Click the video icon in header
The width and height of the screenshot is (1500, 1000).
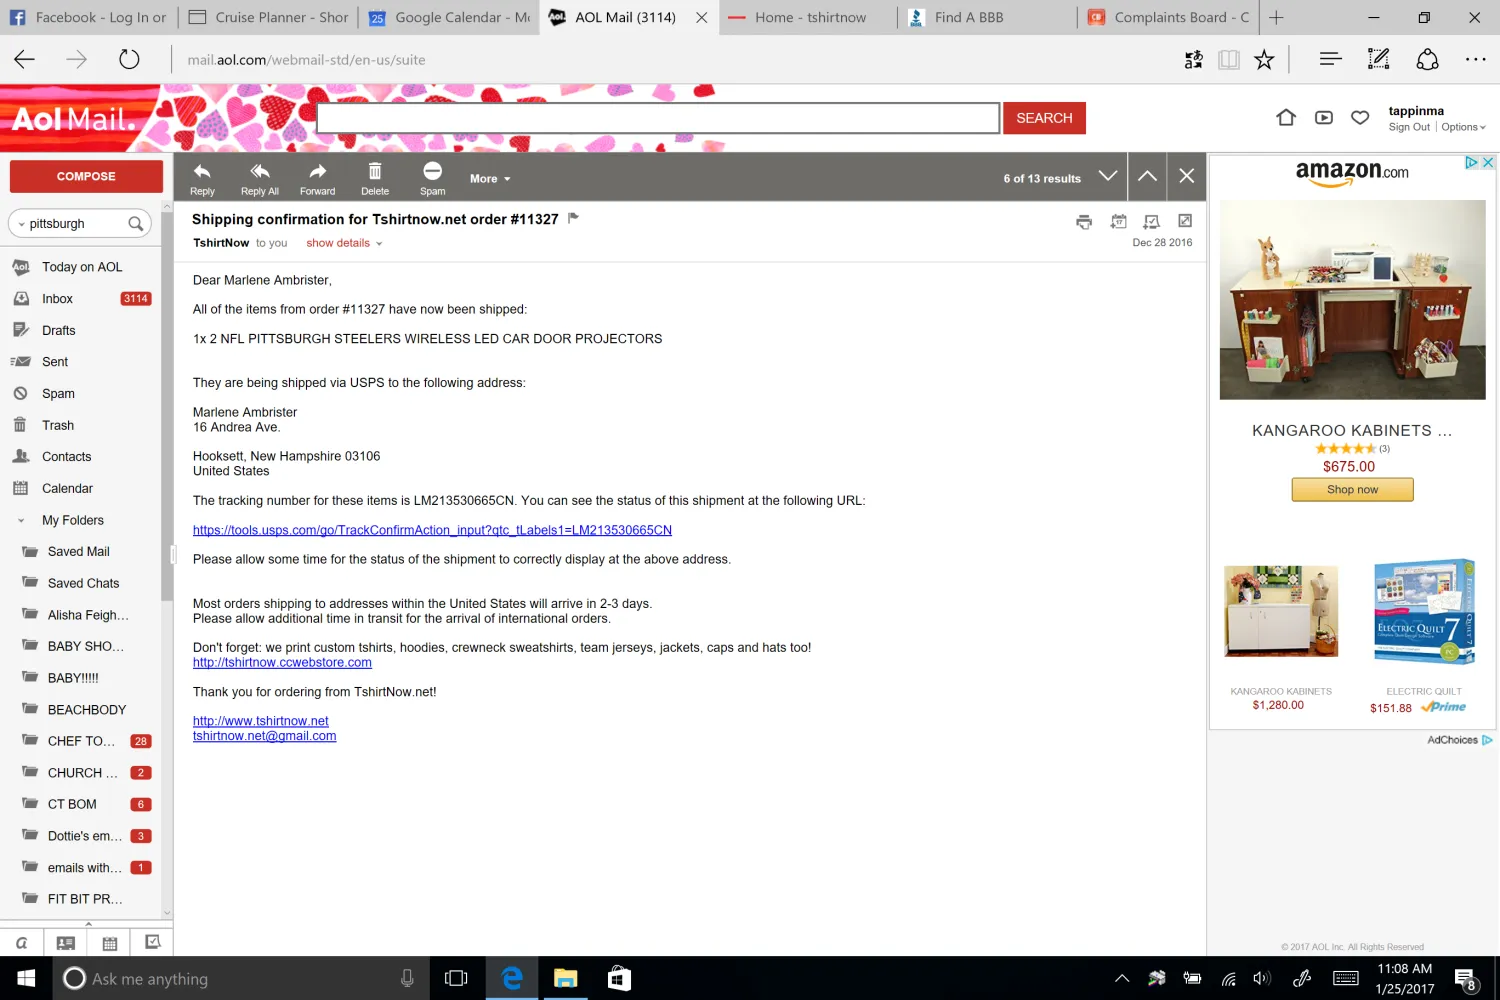[1324, 117]
